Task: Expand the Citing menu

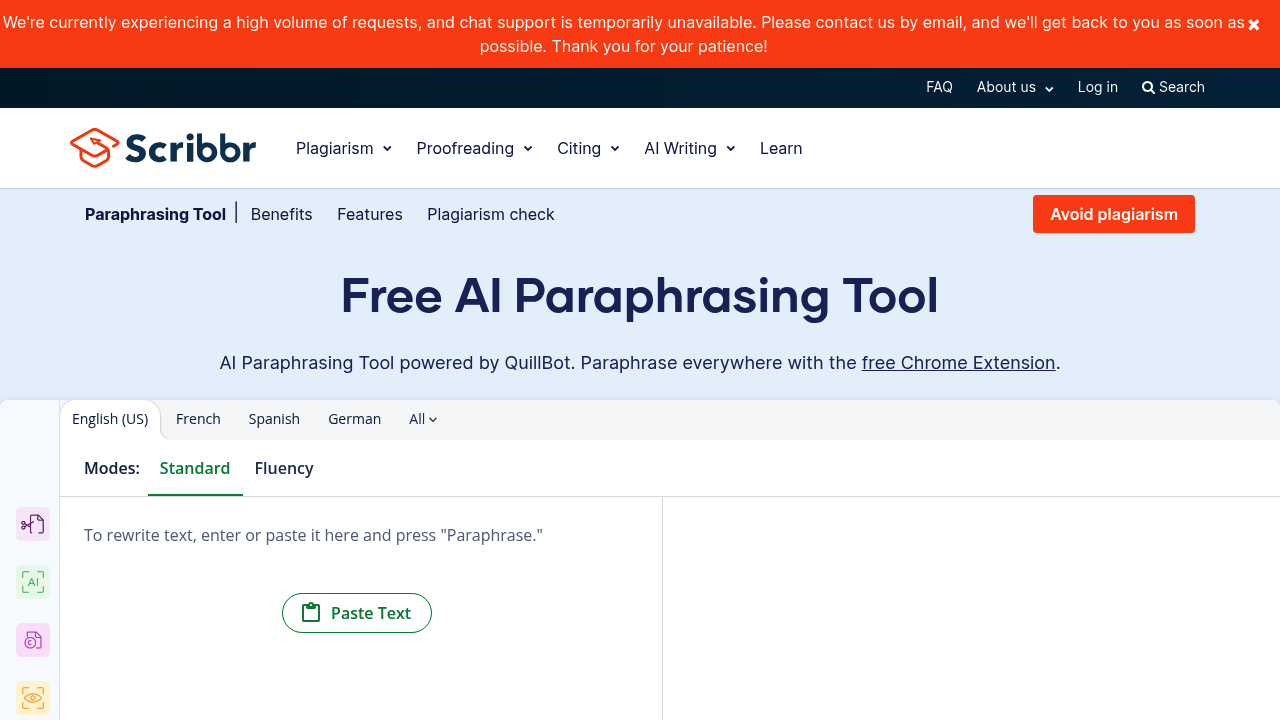Action: [588, 148]
